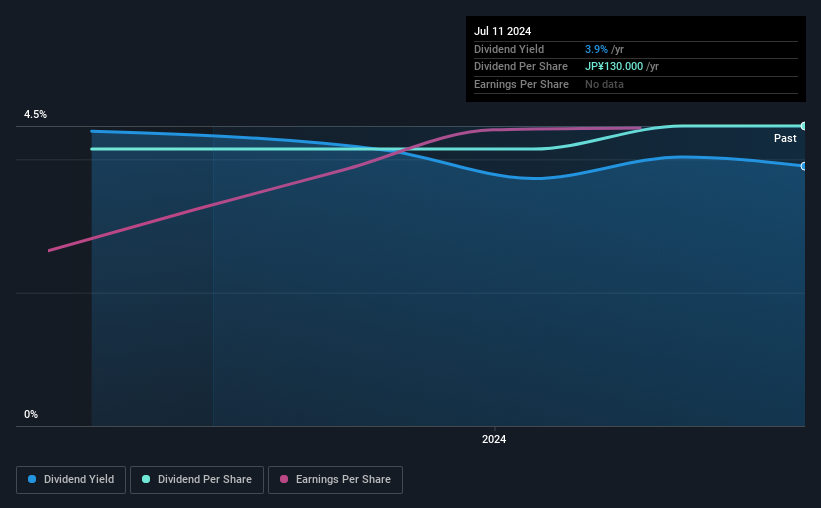Click the Jul 11 2024 tooltip date
The width and height of the screenshot is (821, 508).
(502, 31)
